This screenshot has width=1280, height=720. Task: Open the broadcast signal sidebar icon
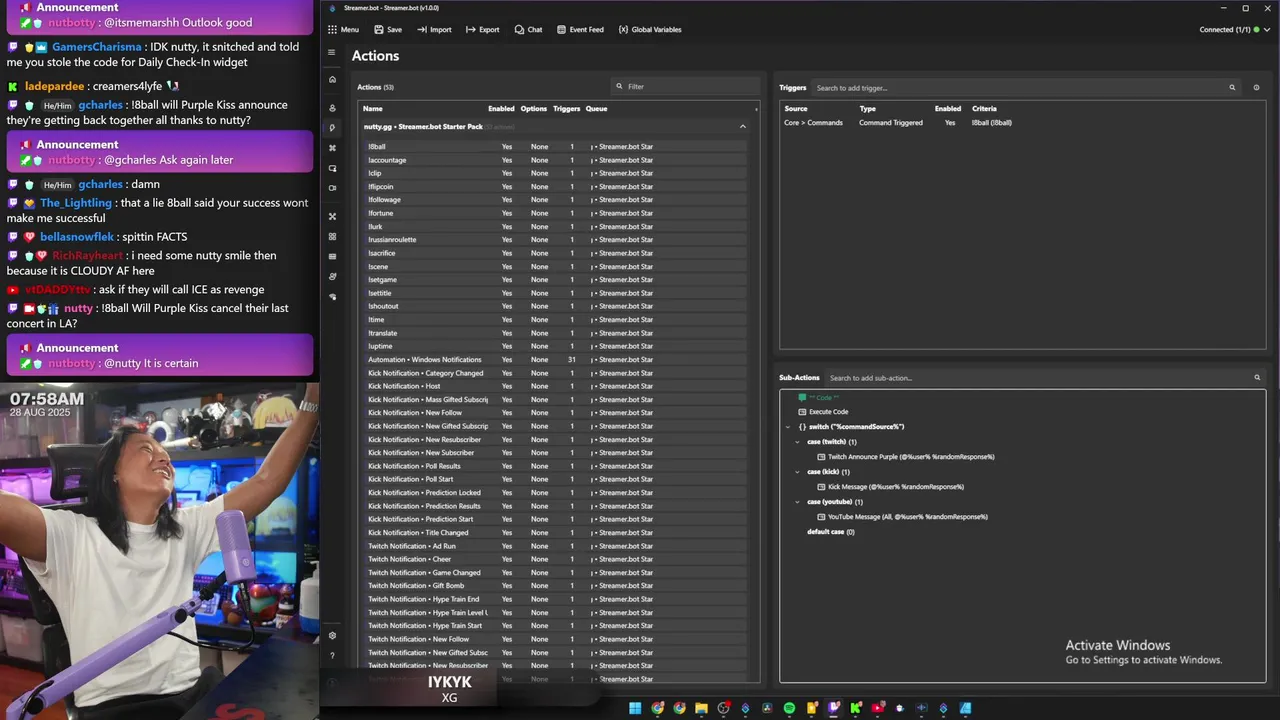tap(332, 297)
